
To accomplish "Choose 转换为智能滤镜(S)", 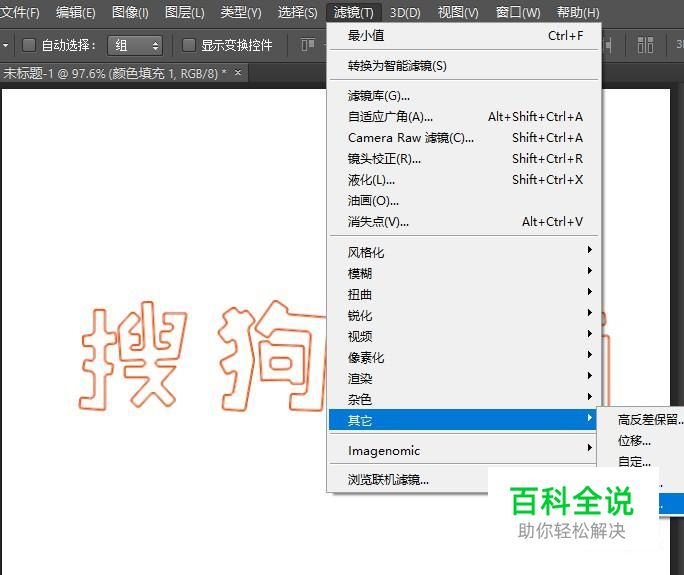I will (464, 66).
